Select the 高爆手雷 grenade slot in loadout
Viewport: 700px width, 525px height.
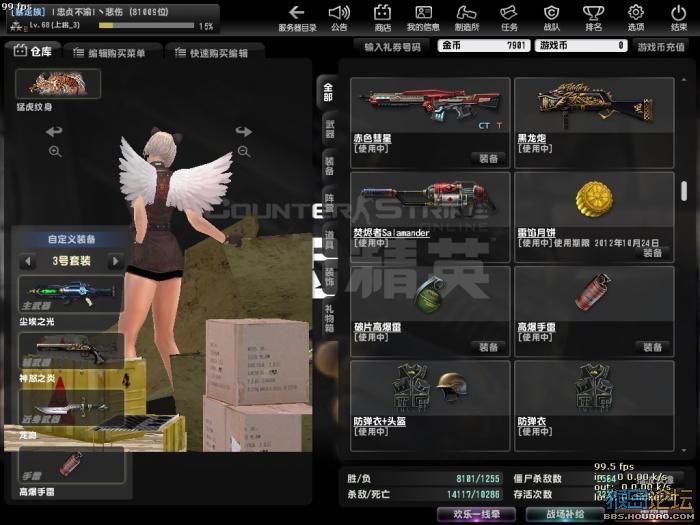pyautogui.click(x=71, y=465)
